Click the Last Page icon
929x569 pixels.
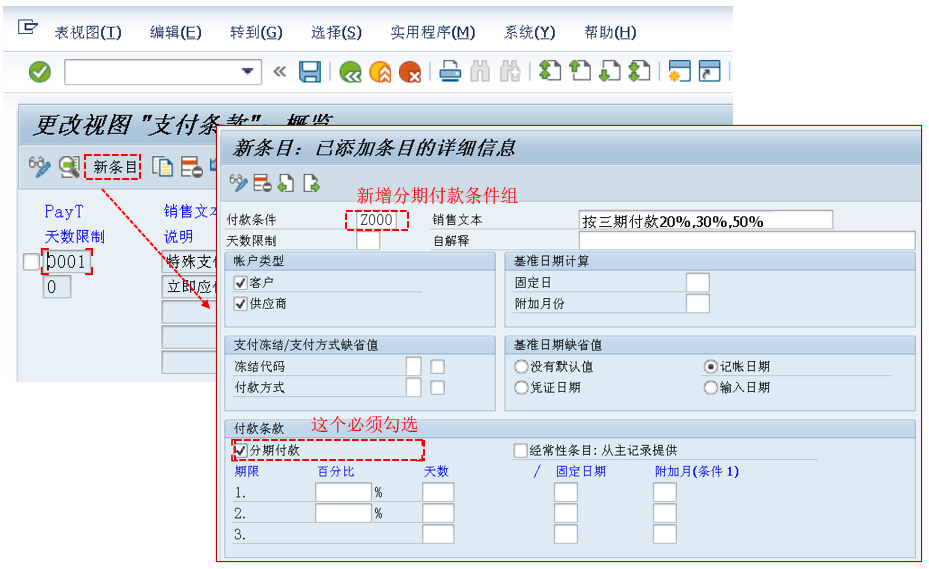point(639,71)
